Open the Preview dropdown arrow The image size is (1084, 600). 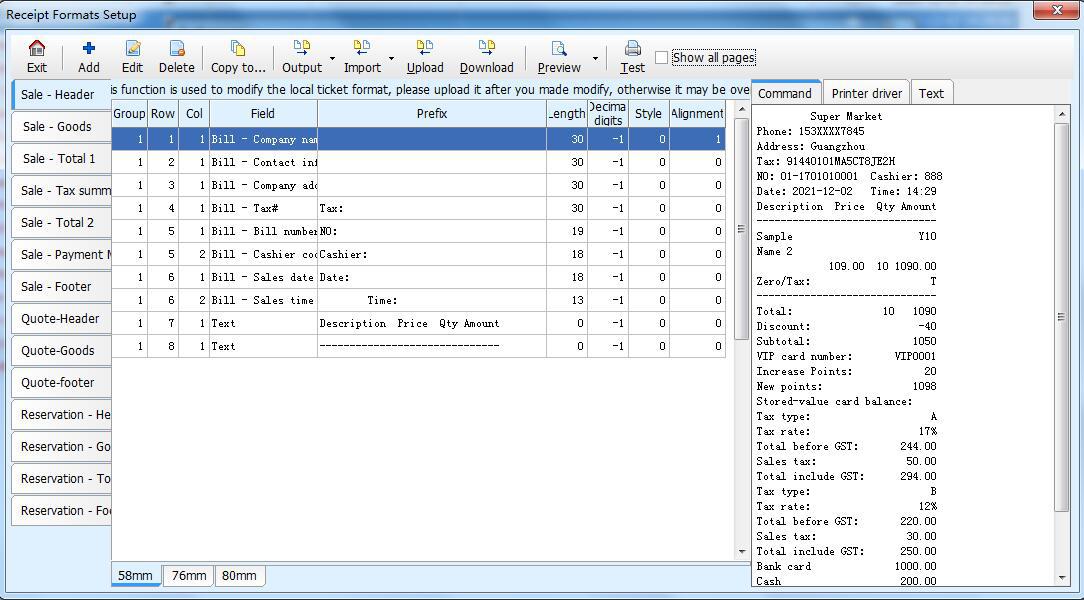(x=595, y=59)
